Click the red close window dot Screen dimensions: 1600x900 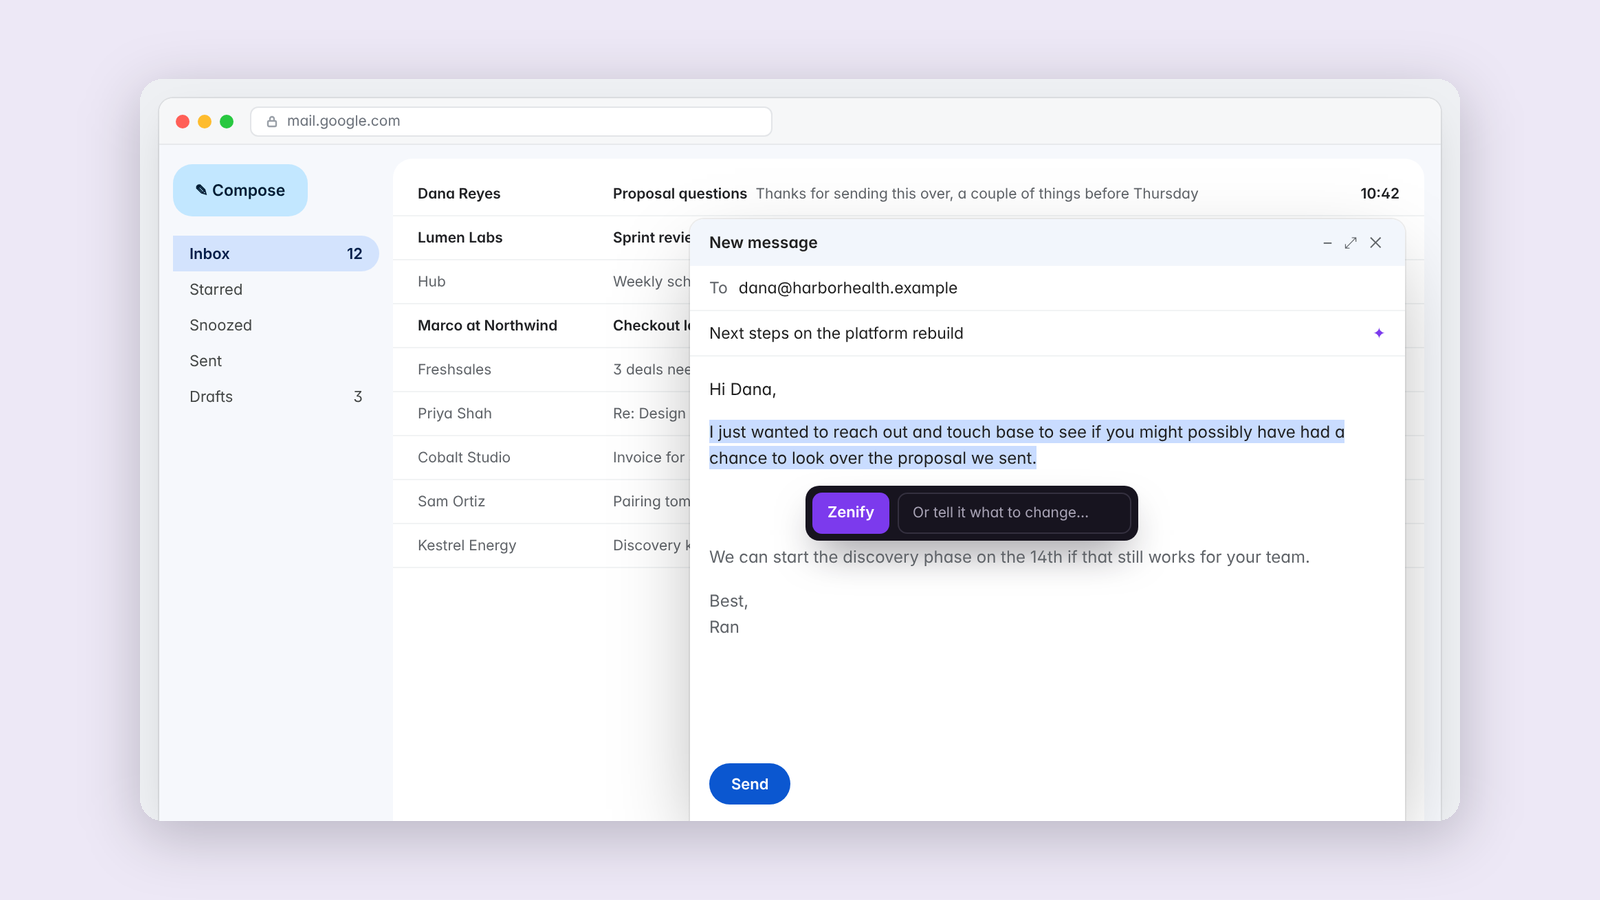tap(183, 121)
